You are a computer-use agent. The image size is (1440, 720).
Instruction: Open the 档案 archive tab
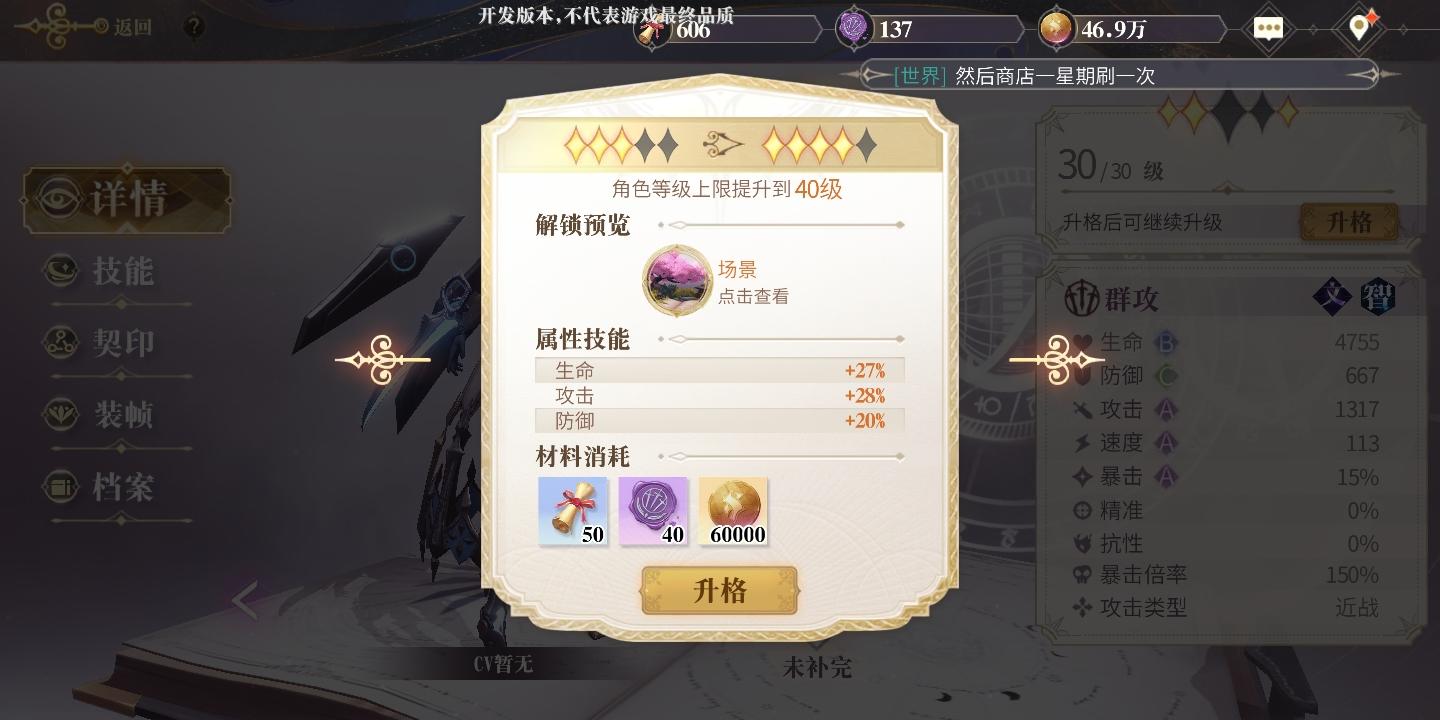click(120, 488)
